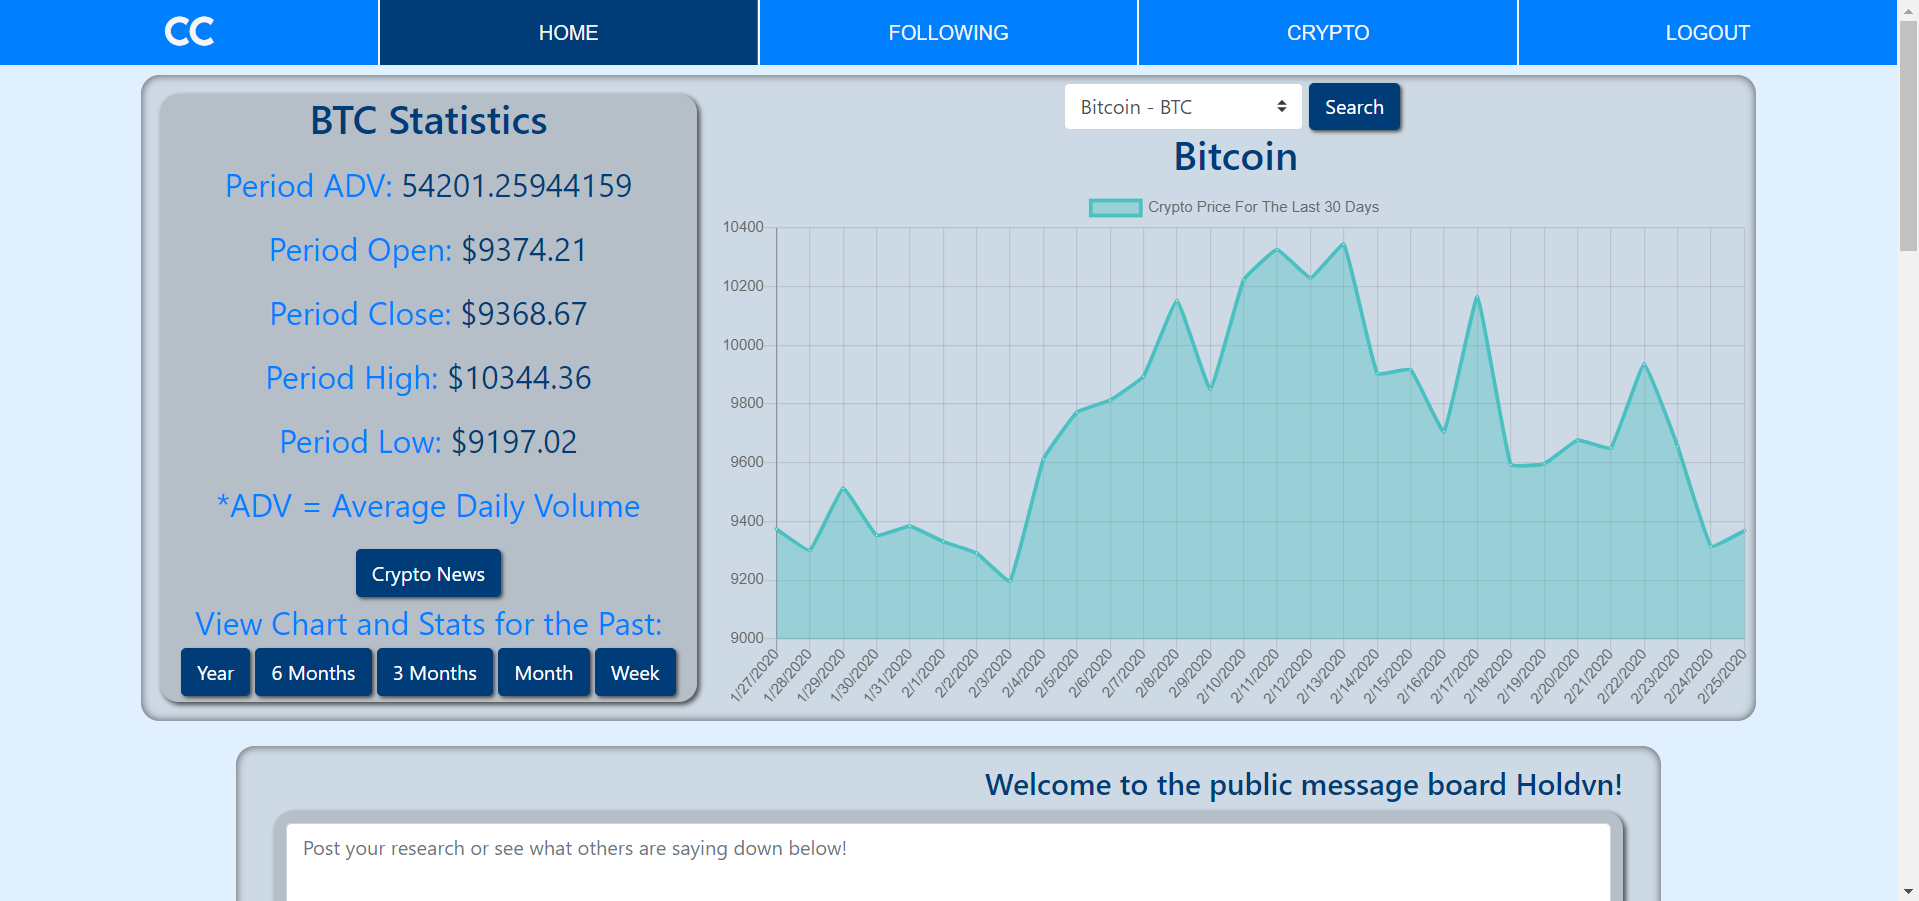The width and height of the screenshot is (1919, 901).
Task: Click LOGOUT in the navigation bar
Action: click(x=1707, y=32)
